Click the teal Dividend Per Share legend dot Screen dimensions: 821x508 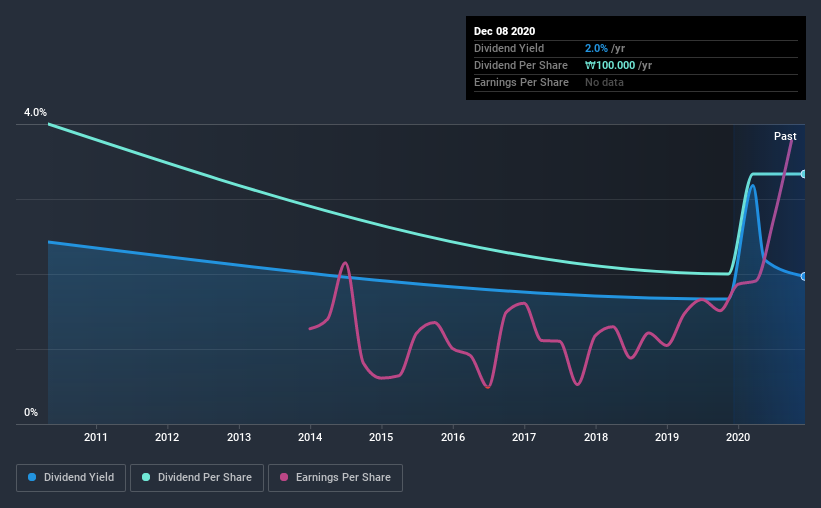tap(146, 477)
